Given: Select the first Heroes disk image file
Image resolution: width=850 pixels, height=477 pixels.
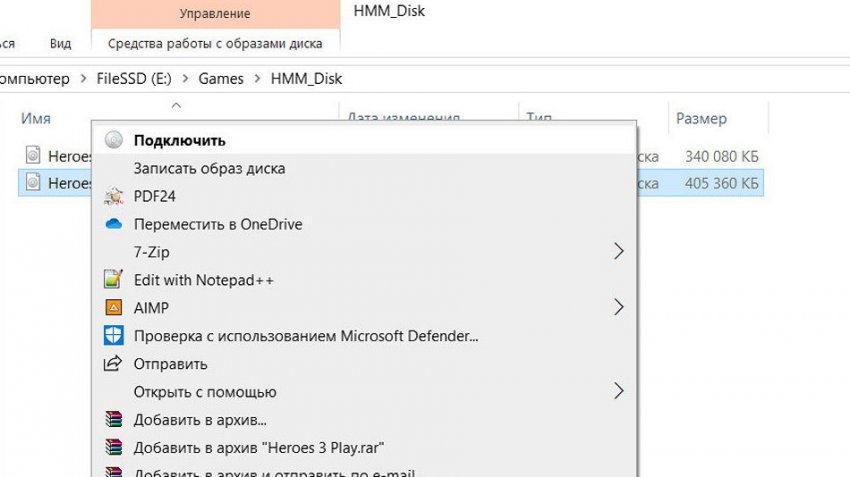Looking at the screenshot, I should (60, 156).
